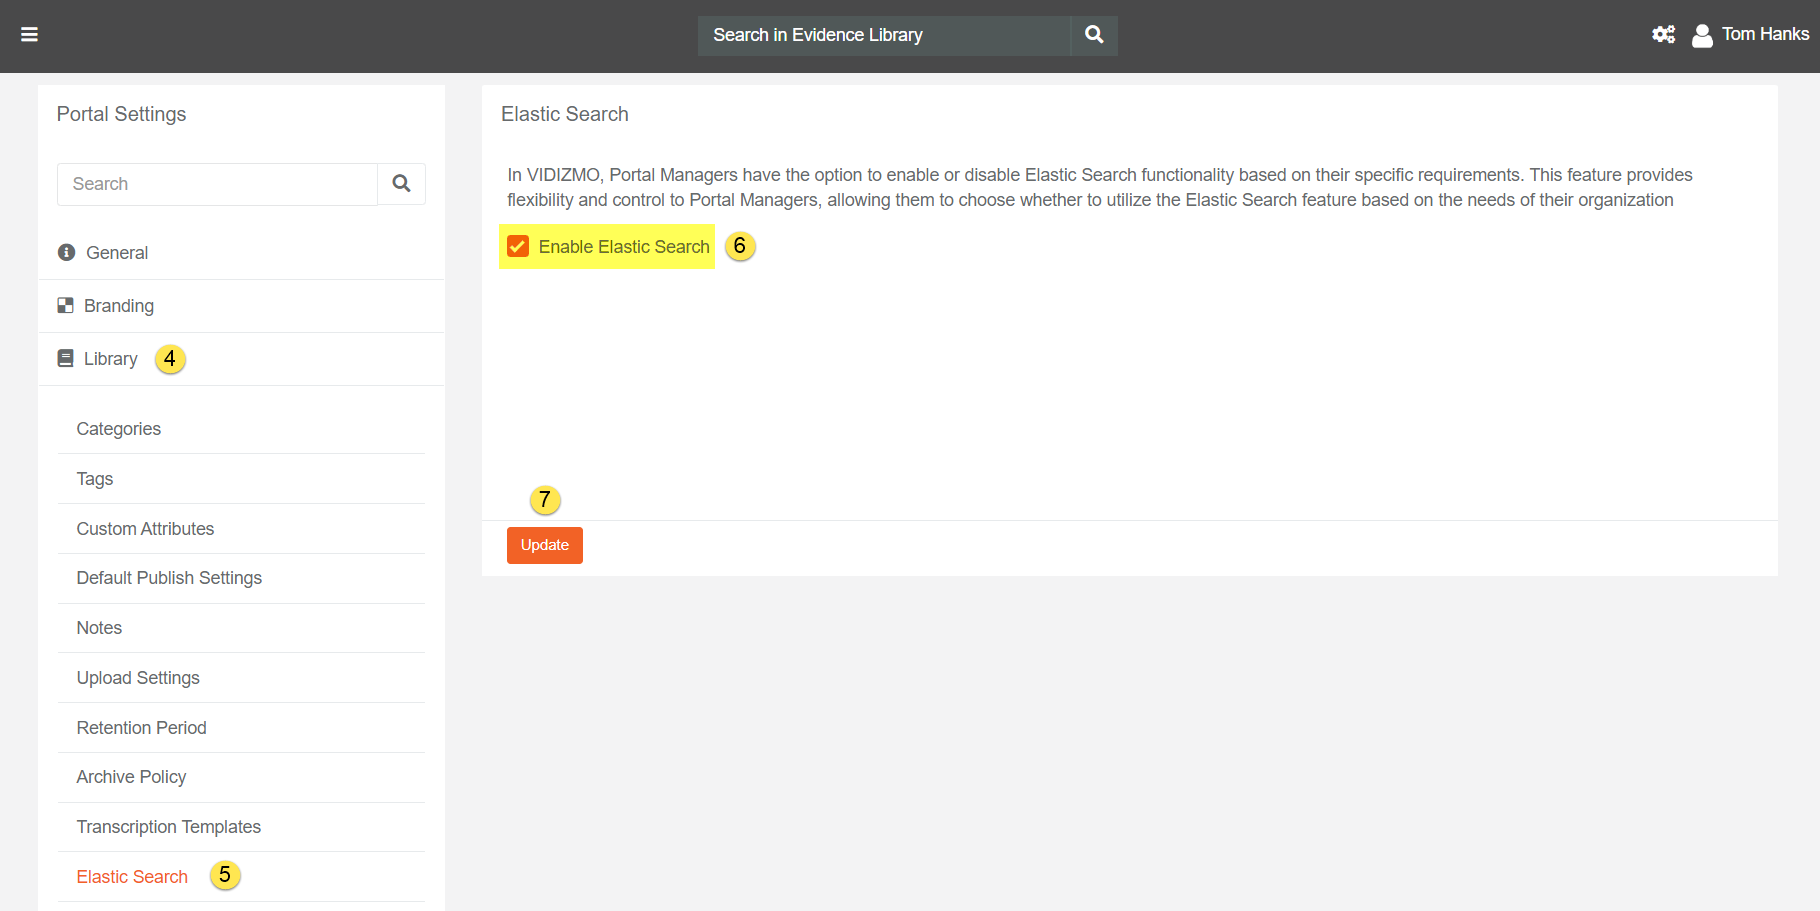The image size is (1820, 911).
Task: Go to Retention Period settings
Action: 141,728
